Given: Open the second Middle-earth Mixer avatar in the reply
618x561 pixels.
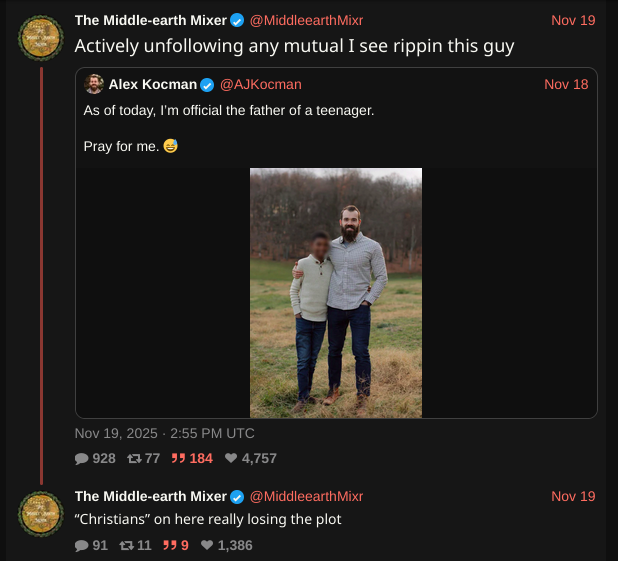Looking at the screenshot, I should 42,514.
